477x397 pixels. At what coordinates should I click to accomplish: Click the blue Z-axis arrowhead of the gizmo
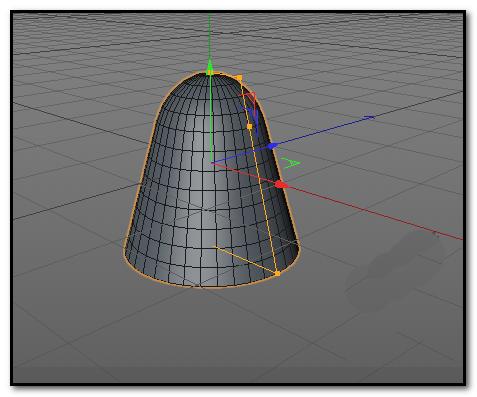[x=272, y=146]
